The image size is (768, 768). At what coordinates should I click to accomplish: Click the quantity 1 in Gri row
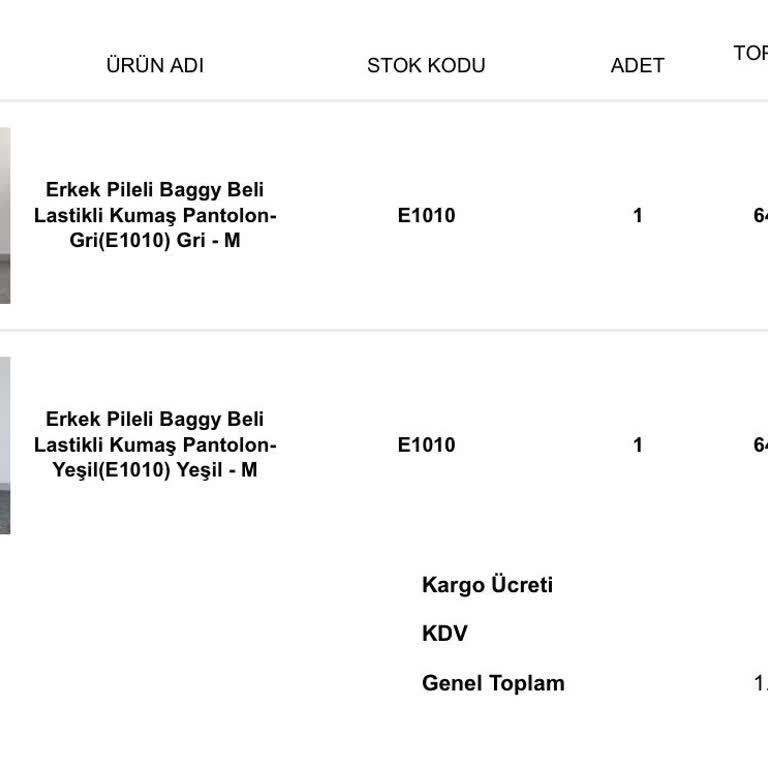638,216
